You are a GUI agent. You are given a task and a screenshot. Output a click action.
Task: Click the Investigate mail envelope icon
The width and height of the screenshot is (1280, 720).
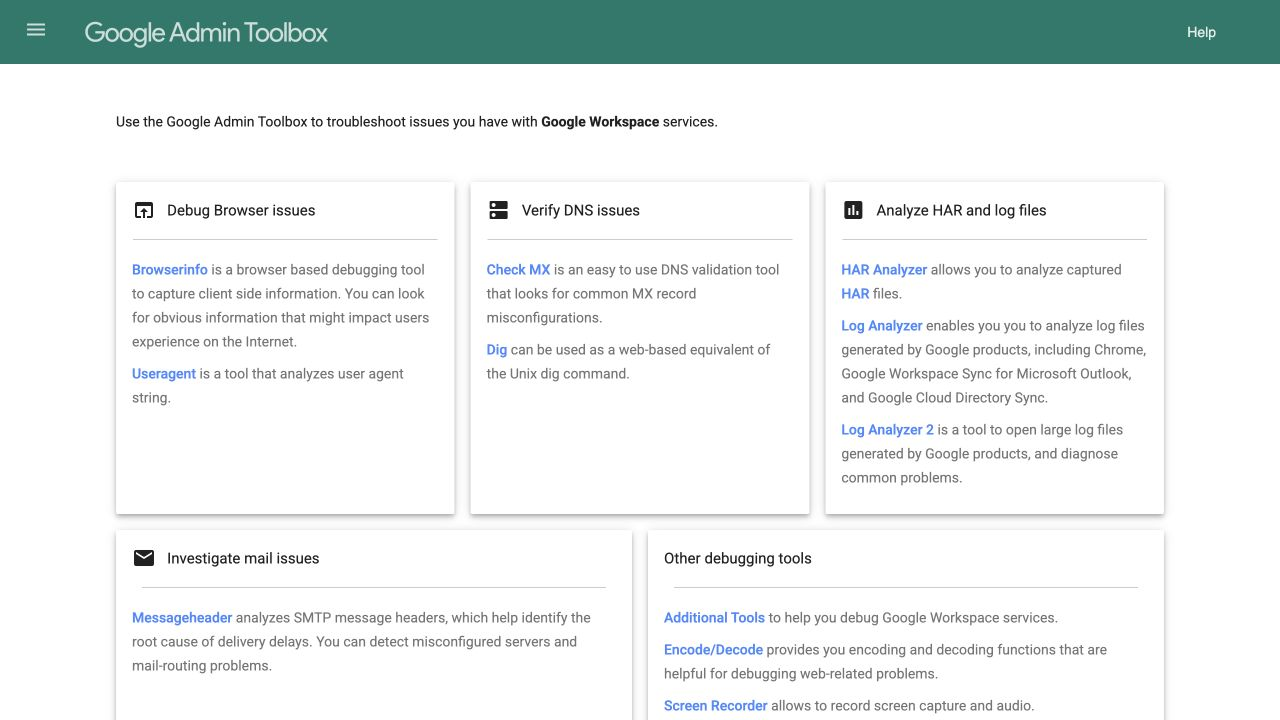tap(144, 558)
